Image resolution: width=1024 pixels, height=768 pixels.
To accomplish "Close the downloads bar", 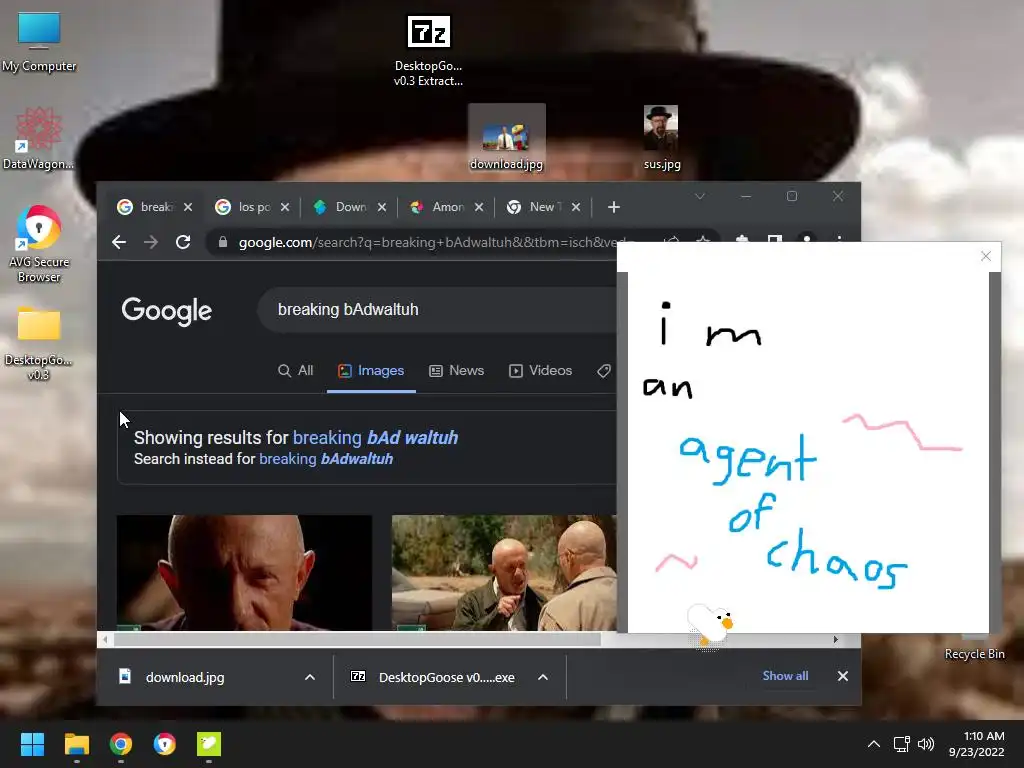I will point(842,677).
